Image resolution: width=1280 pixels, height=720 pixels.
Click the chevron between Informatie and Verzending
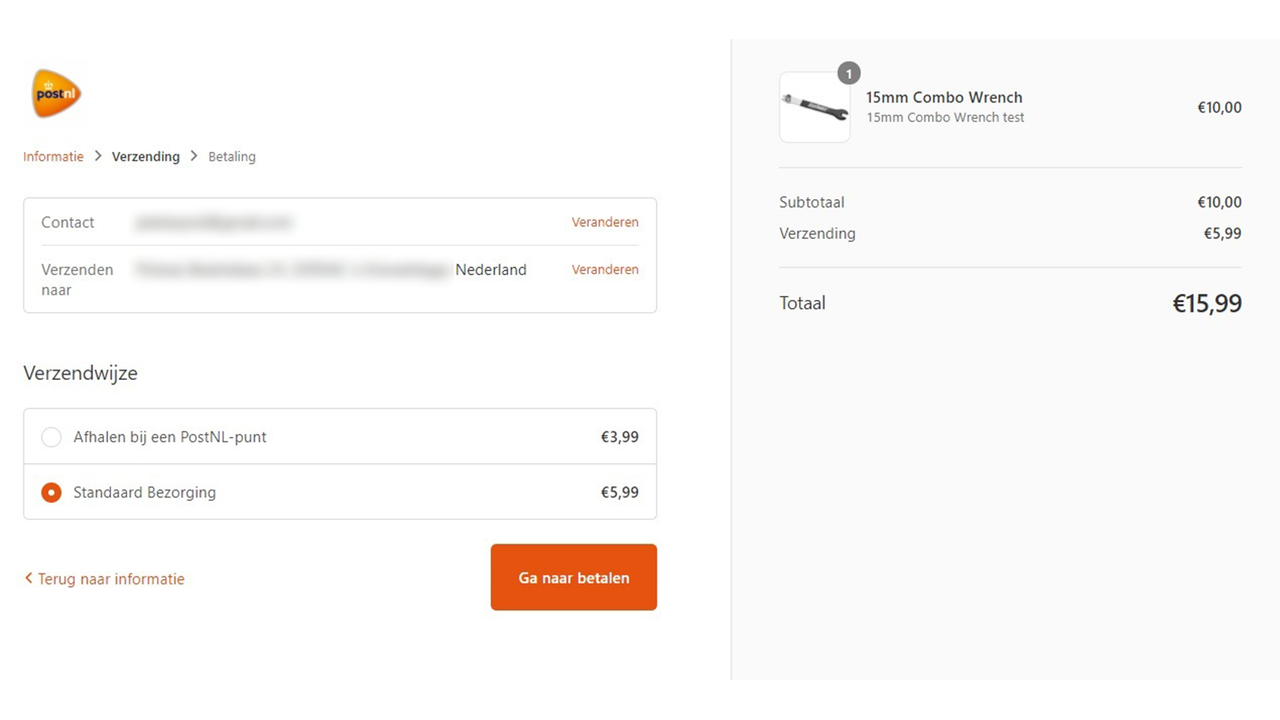click(x=97, y=156)
